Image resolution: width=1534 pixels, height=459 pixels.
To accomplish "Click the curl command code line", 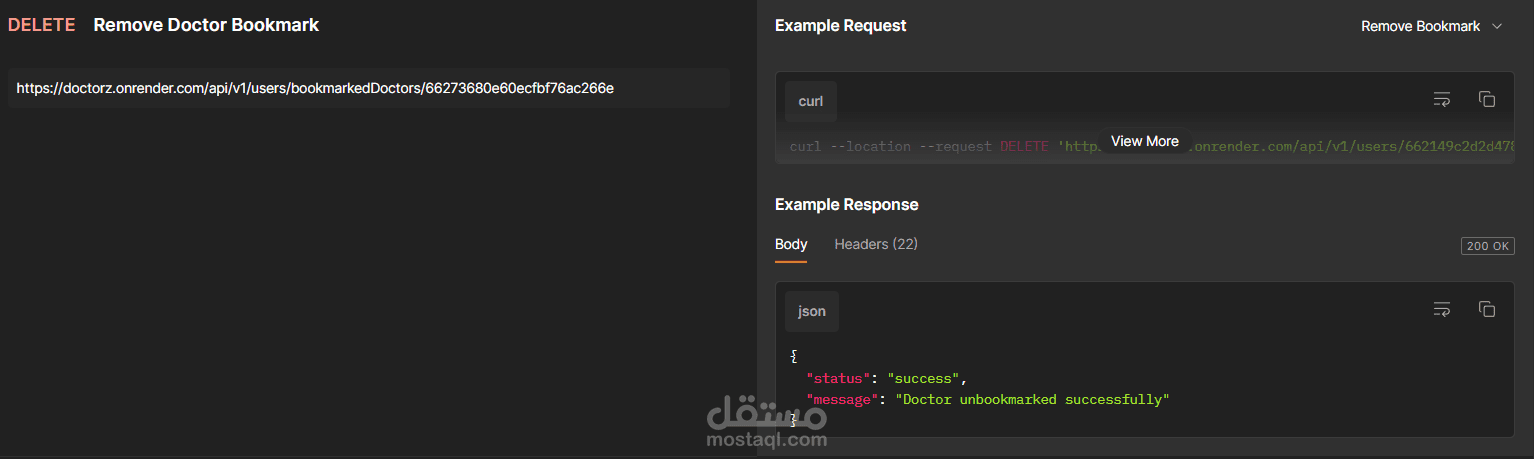I will 920,147.
